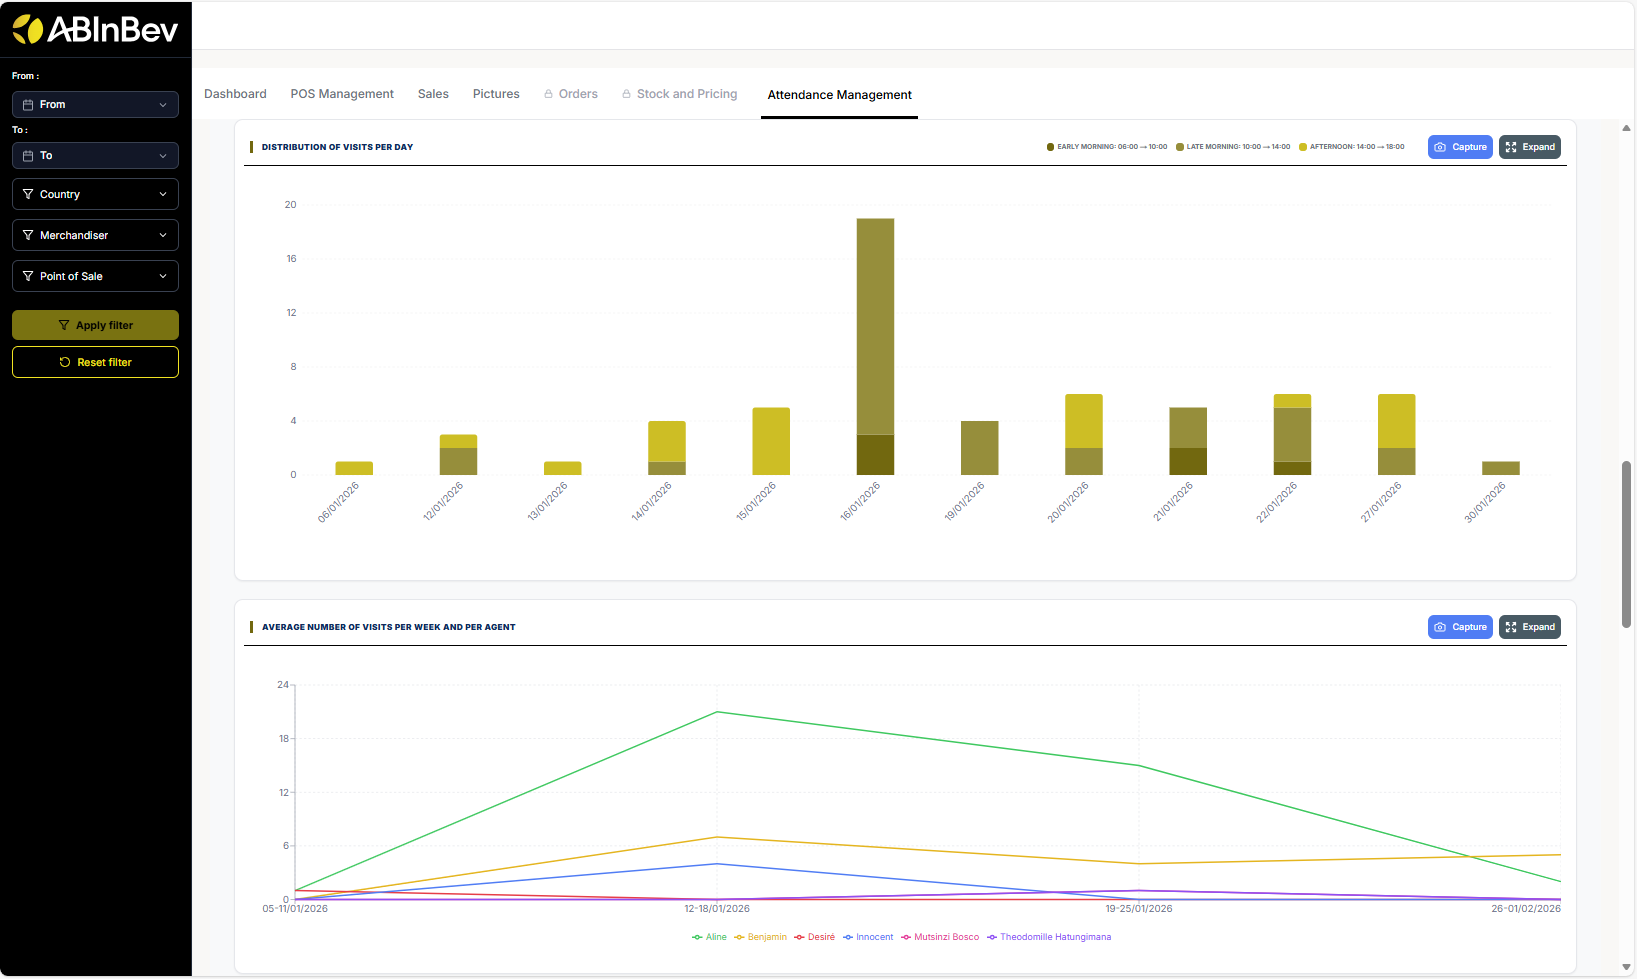Click the page vertical scrollbar thumb

pyautogui.click(x=1626, y=544)
